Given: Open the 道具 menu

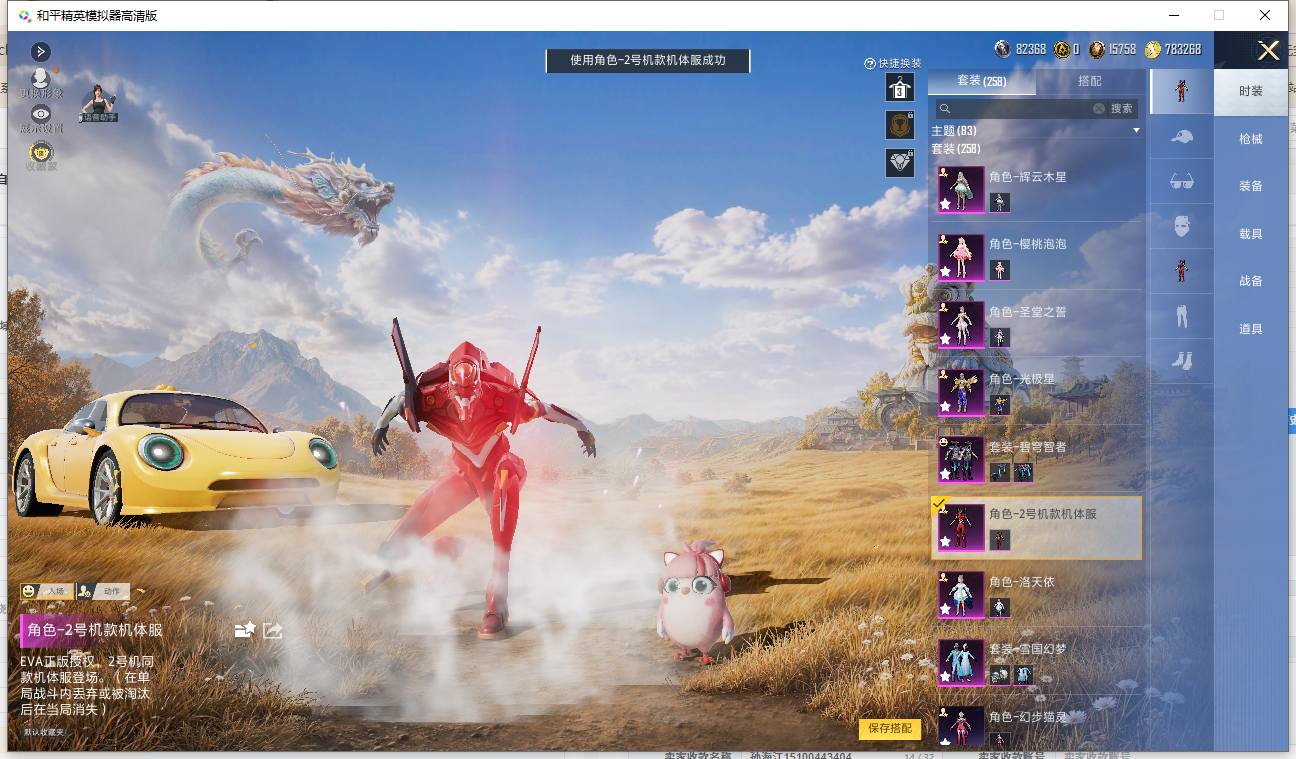Looking at the screenshot, I should tap(1251, 329).
